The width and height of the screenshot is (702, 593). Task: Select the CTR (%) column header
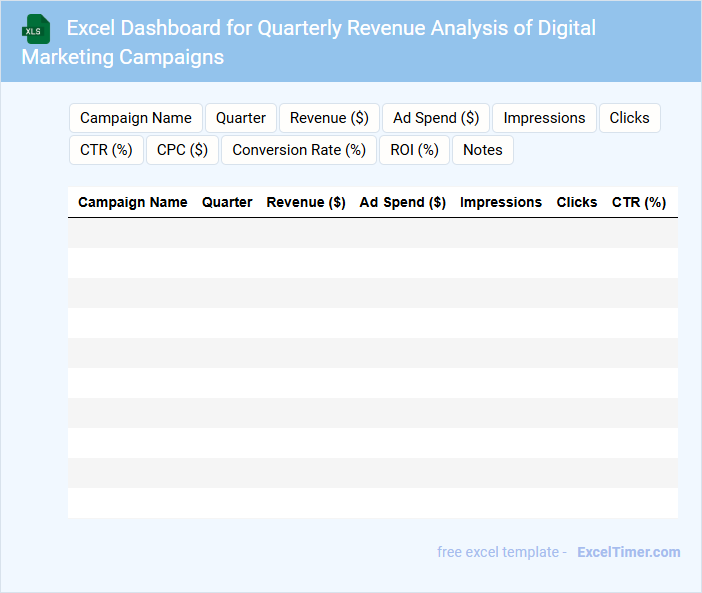point(639,202)
